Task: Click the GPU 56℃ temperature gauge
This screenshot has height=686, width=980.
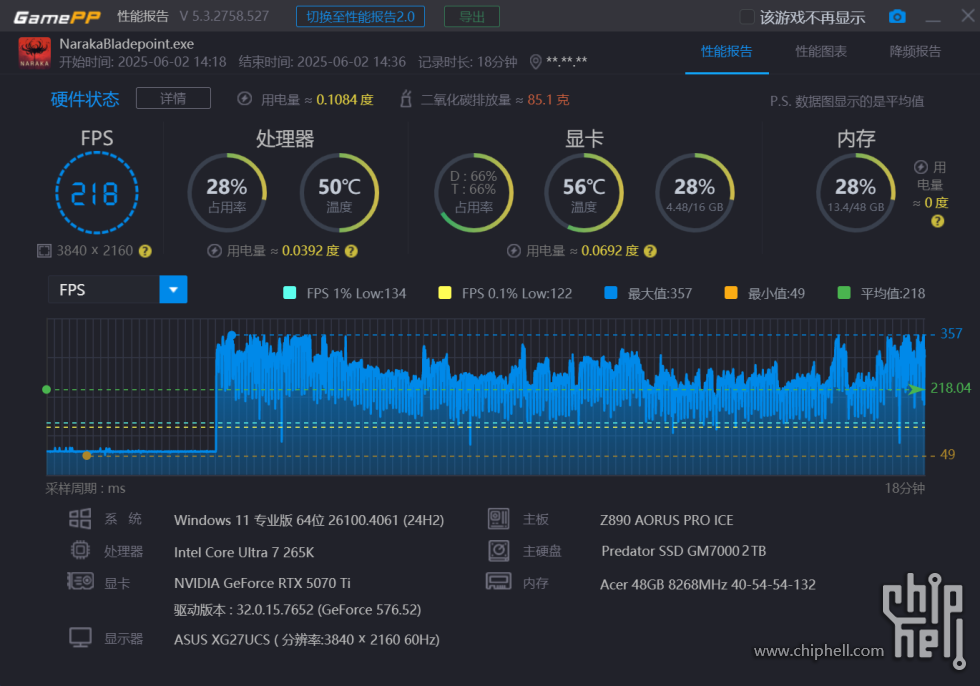Action: 584,192
